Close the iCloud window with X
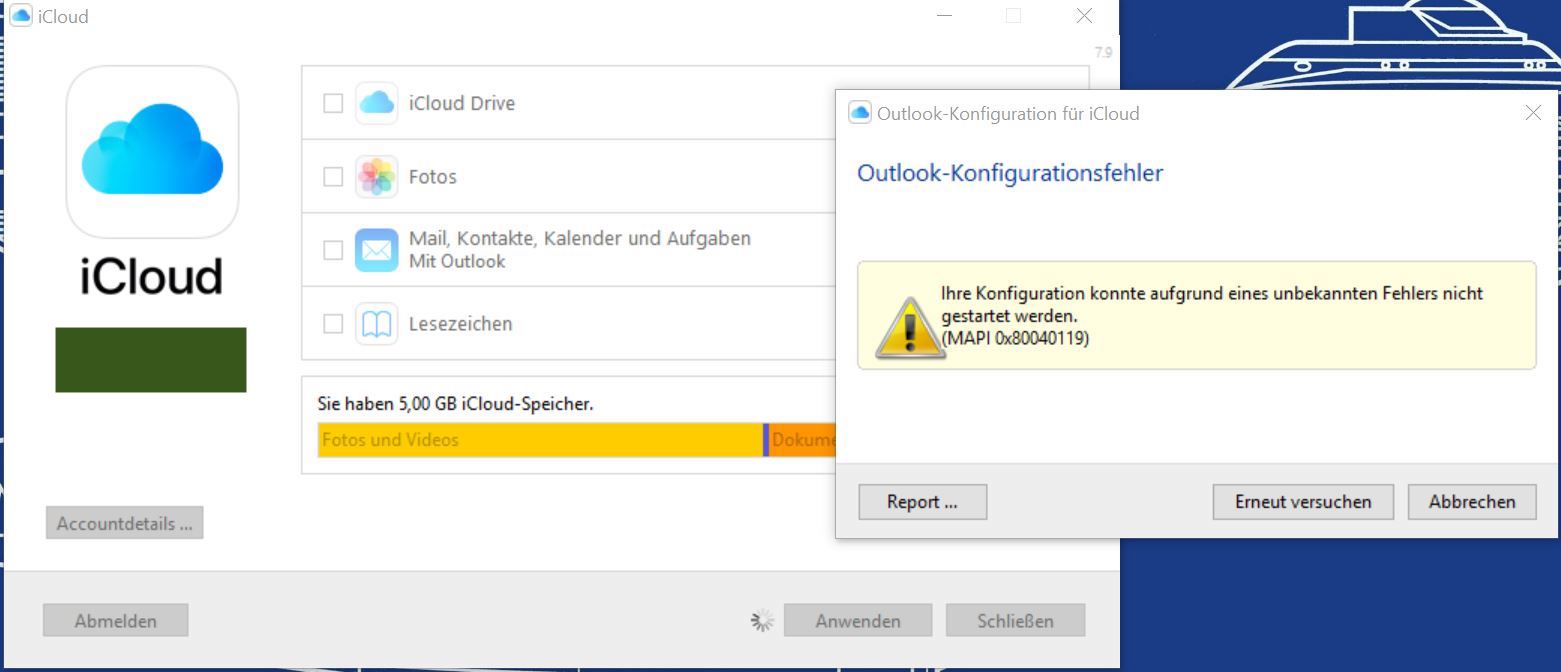The height and width of the screenshot is (672, 1561). (x=1084, y=15)
